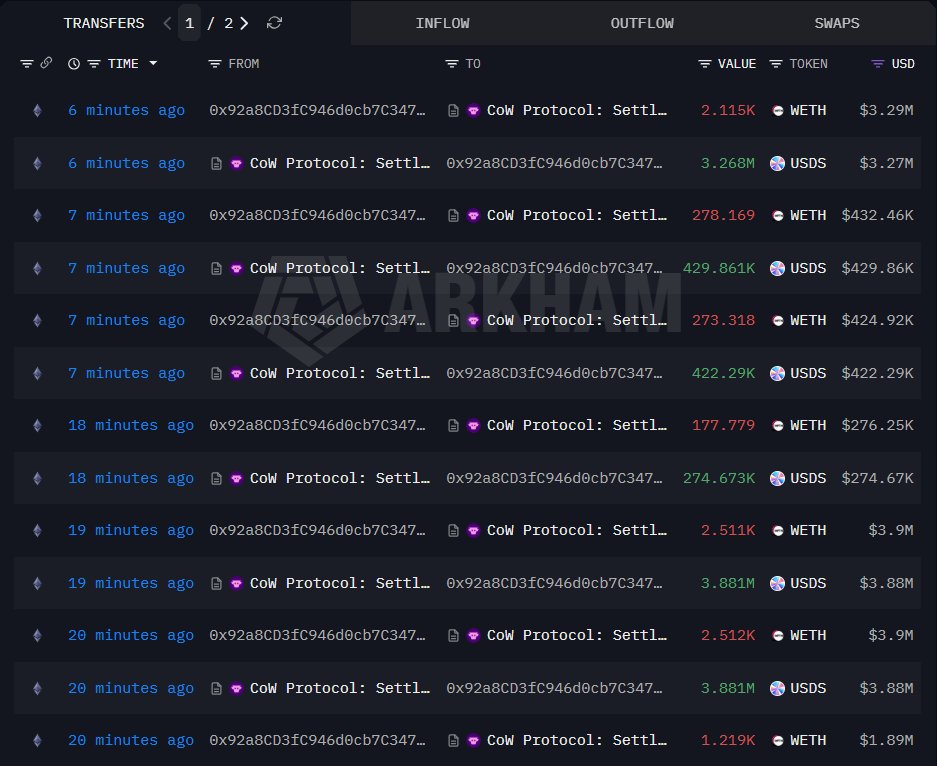This screenshot has height=766, width=937.
Task: Click the USDS token label on $422.29K row
Action: pos(808,373)
